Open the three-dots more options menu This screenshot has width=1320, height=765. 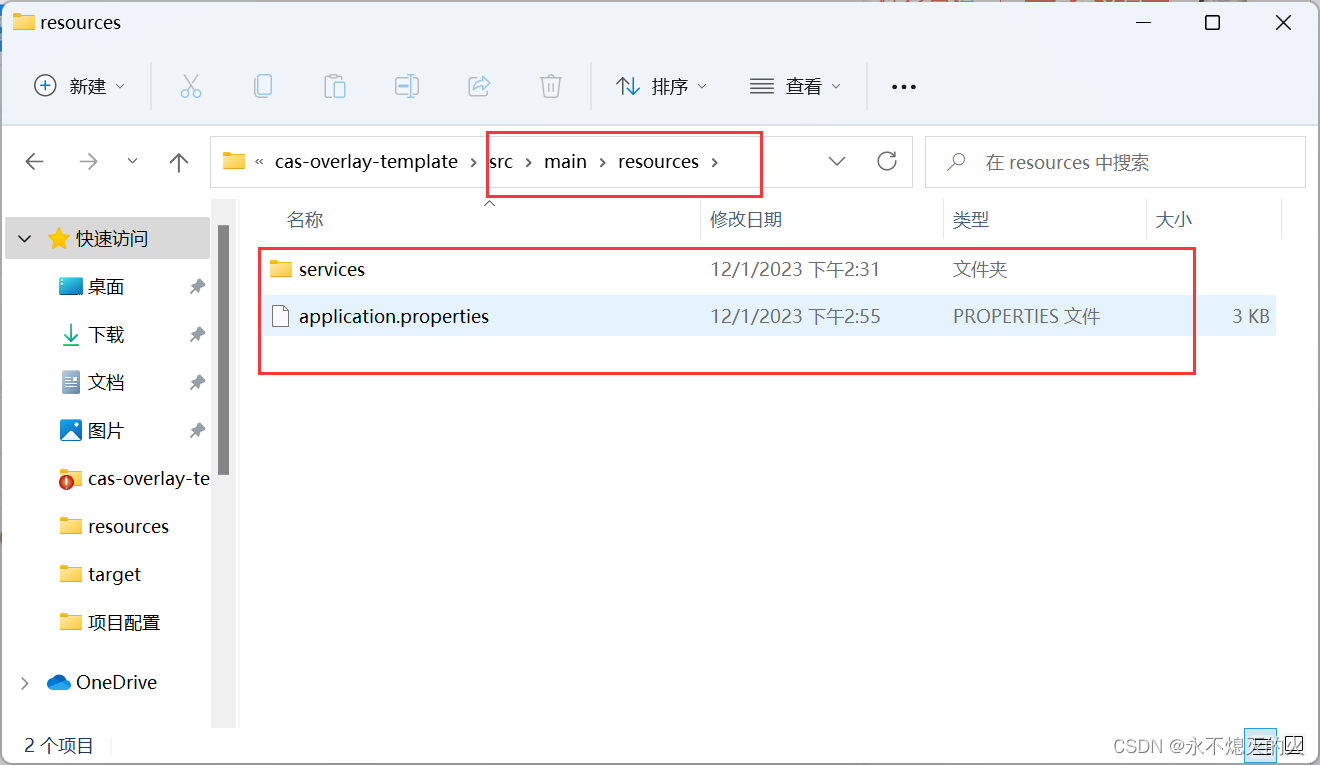[904, 87]
